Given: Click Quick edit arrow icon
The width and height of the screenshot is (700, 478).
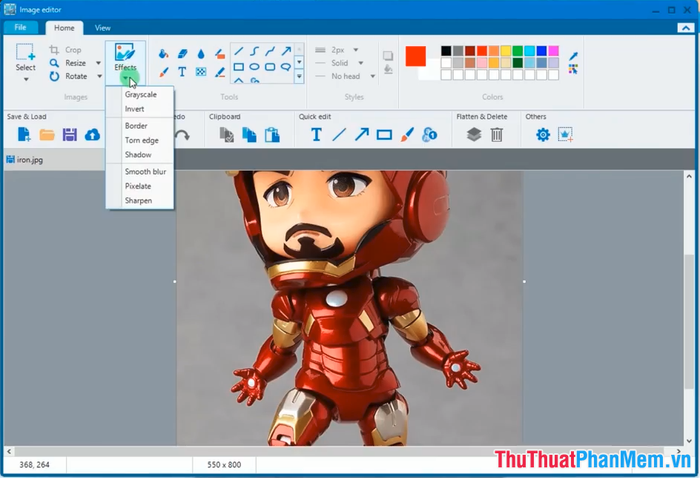Looking at the screenshot, I should click(x=362, y=134).
